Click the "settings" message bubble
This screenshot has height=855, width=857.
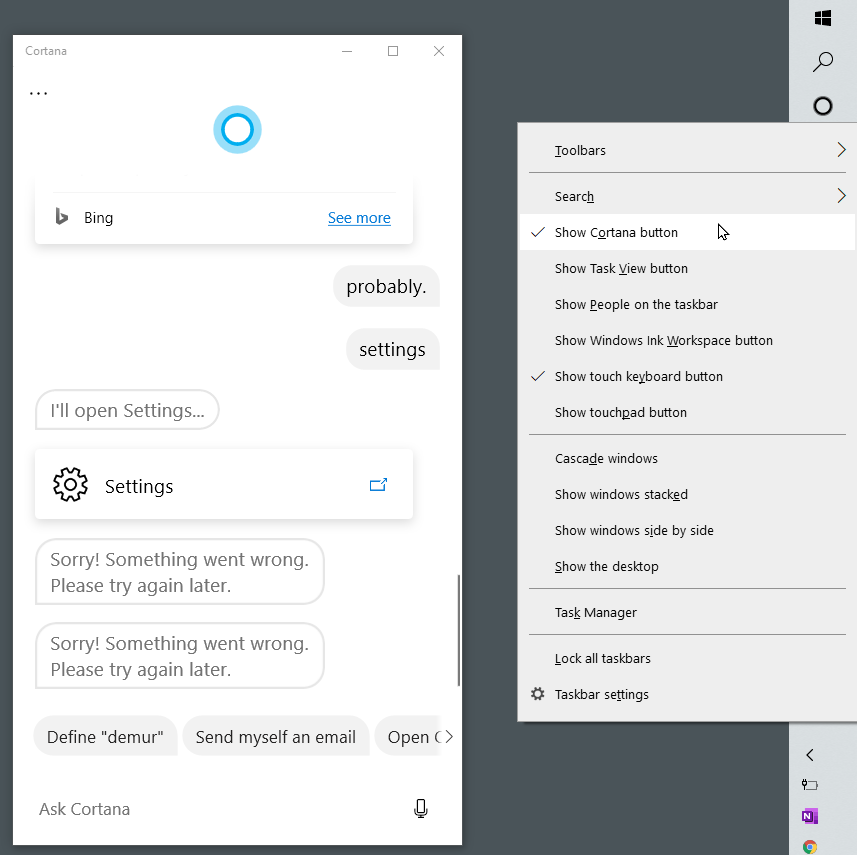392,349
